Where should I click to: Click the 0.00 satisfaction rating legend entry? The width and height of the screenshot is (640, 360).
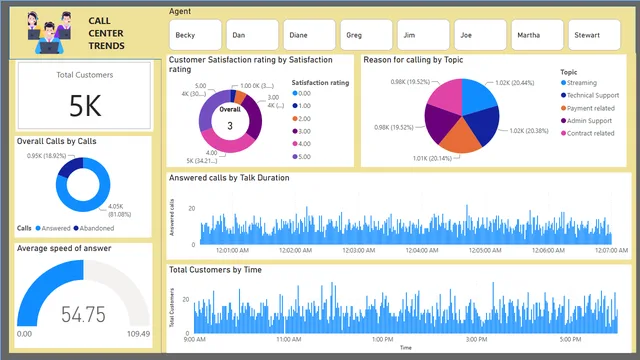tap(302, 93)
